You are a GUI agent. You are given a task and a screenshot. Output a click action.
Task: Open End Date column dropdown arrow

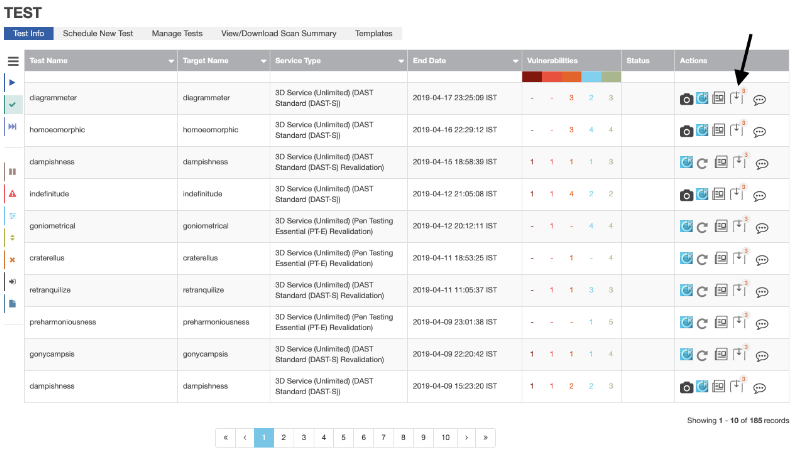pyautogui.click(x=516, y=61)
